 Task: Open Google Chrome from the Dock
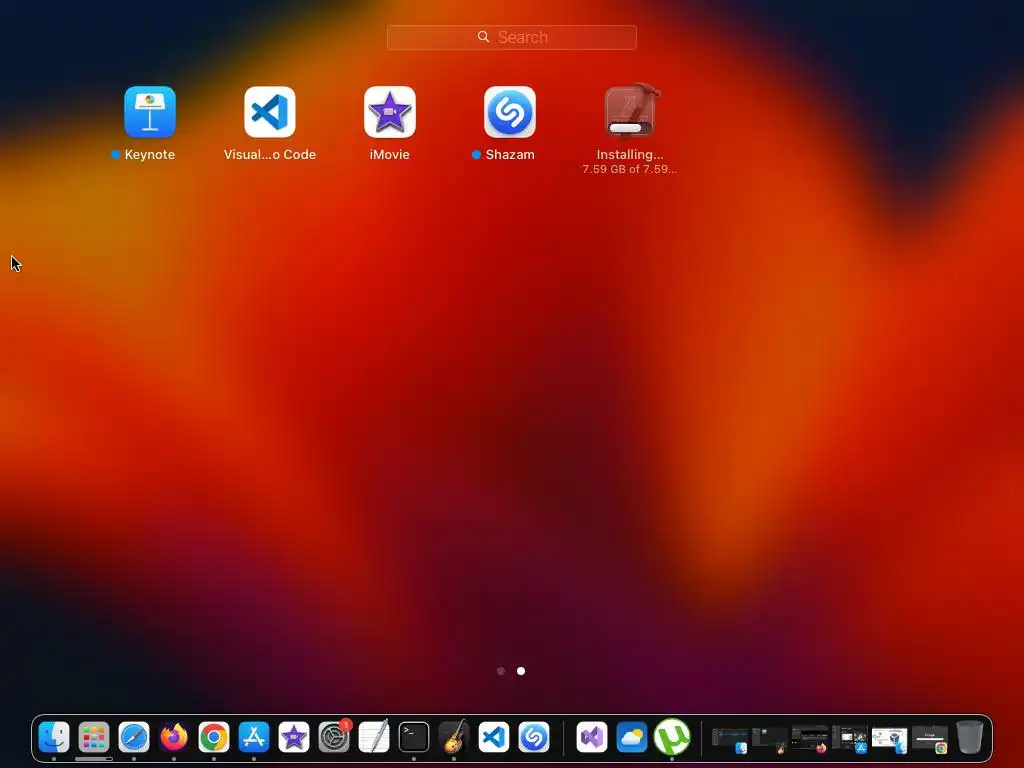[214, 737]
